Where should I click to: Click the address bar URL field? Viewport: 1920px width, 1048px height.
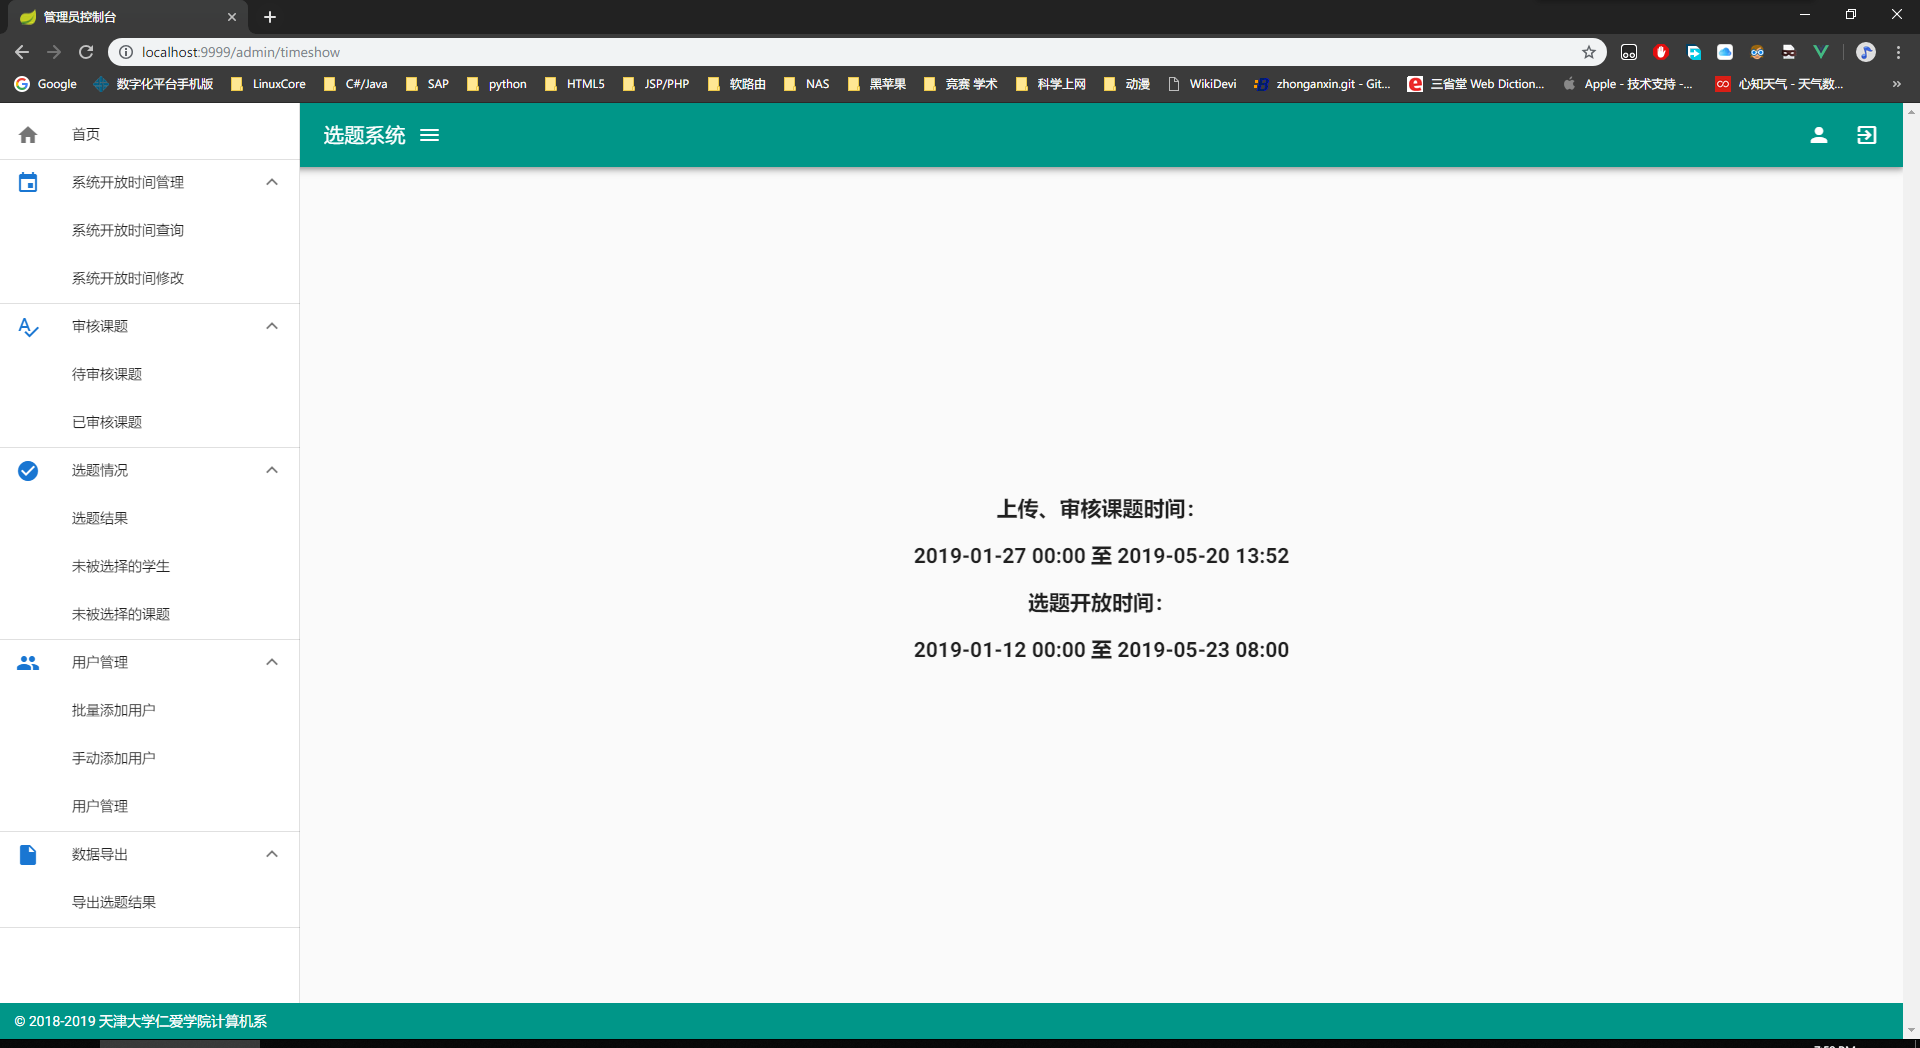[857, 52]
